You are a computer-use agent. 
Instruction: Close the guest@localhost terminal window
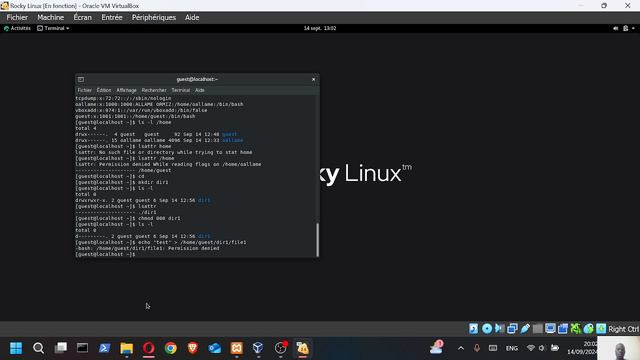[x=313, y=79]
